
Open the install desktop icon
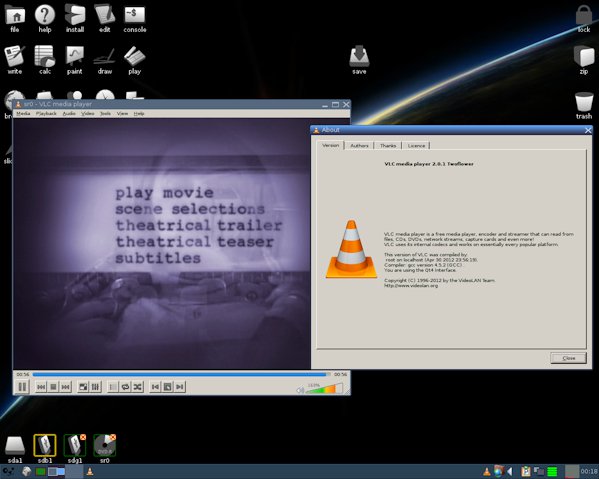74,18
